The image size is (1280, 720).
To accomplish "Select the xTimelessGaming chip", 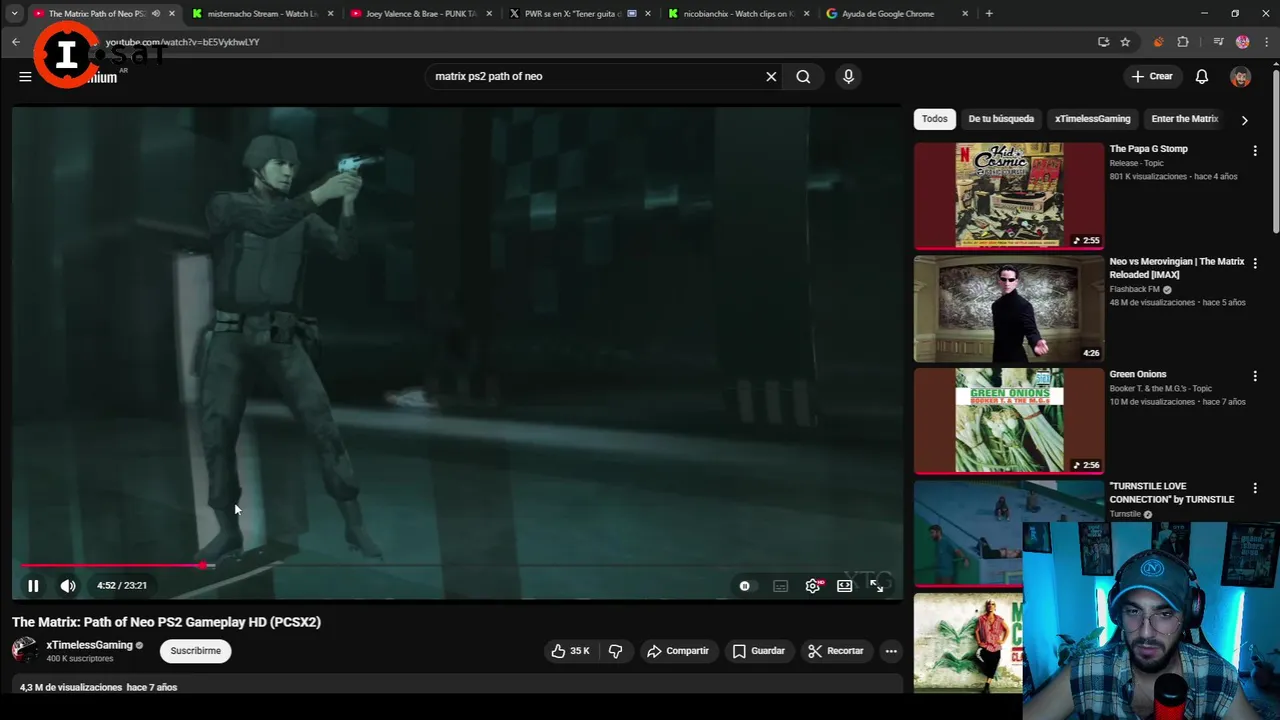I will coord(1092,119).
